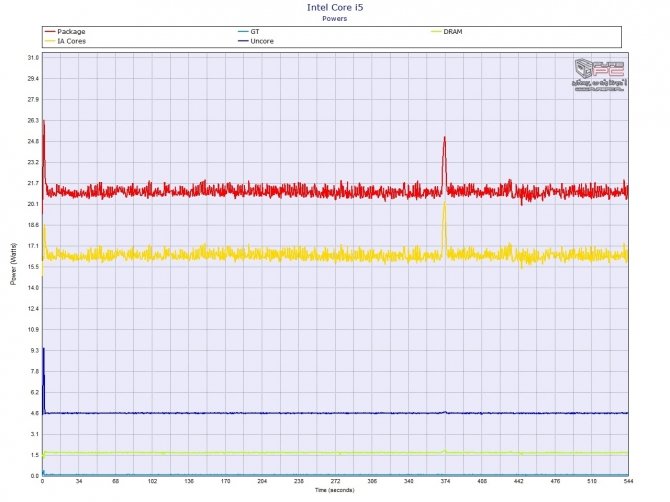Image resolution: width=670 pixels, height=502 pixels.
Task: Click the 1.5 y-axis label
Action: tap(35, 455)
